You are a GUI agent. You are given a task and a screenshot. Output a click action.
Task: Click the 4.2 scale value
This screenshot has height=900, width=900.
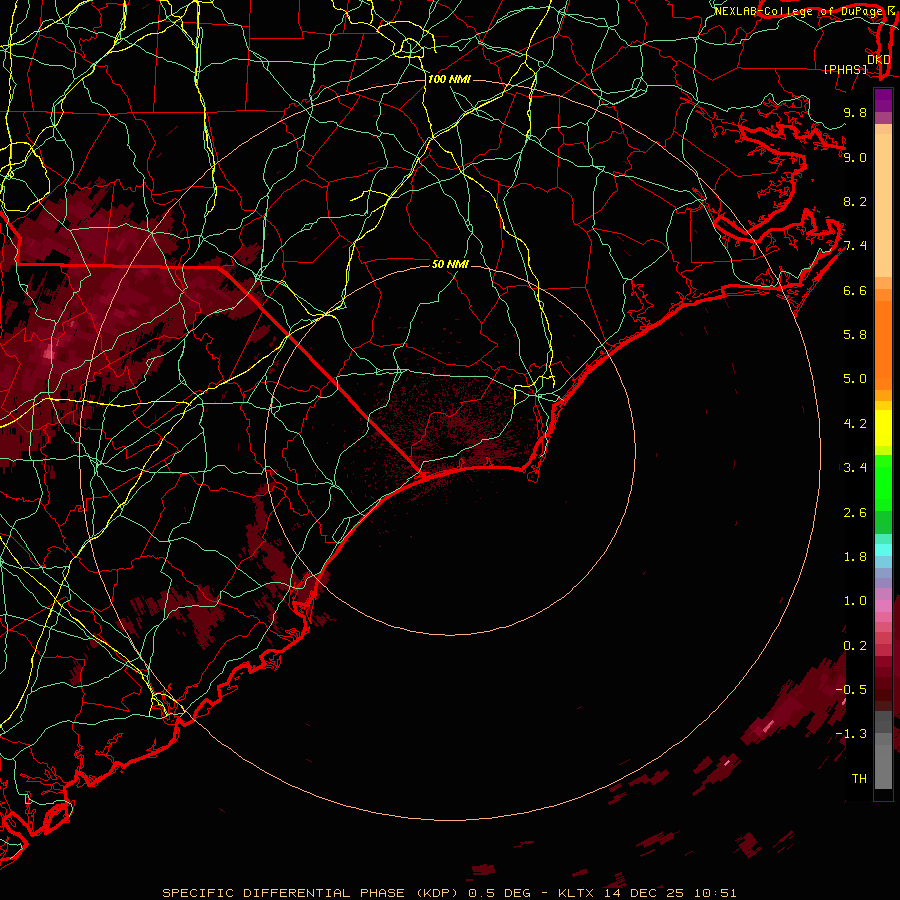pos(855,424)
